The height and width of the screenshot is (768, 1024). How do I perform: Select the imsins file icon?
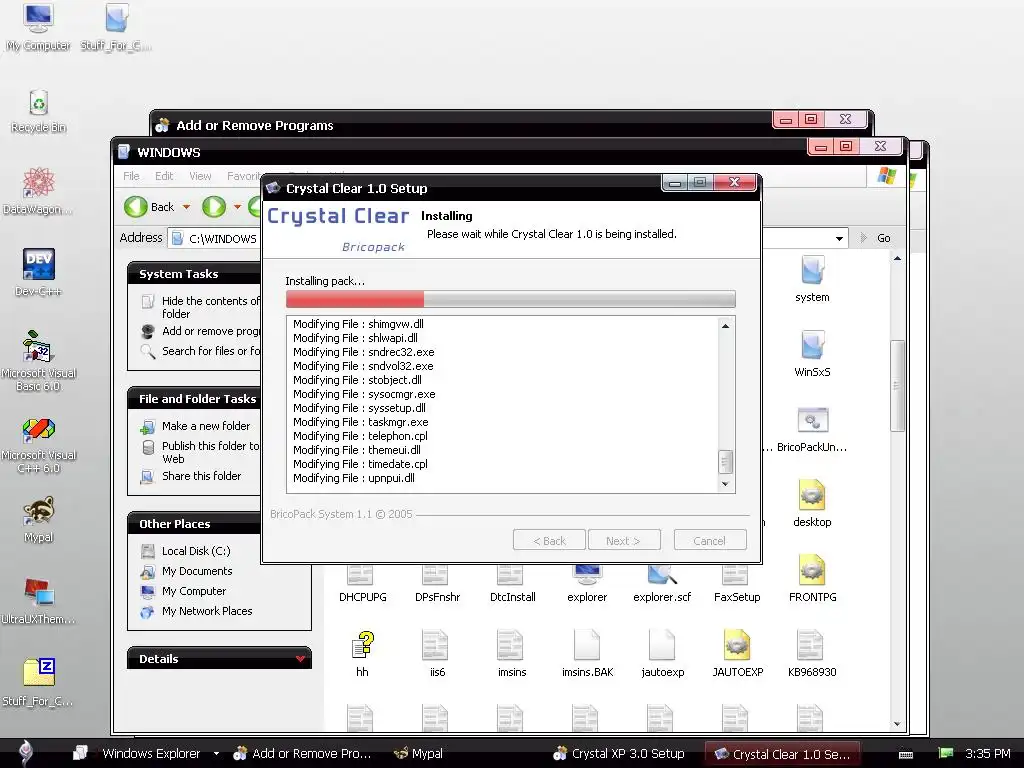tap(512, 654)
